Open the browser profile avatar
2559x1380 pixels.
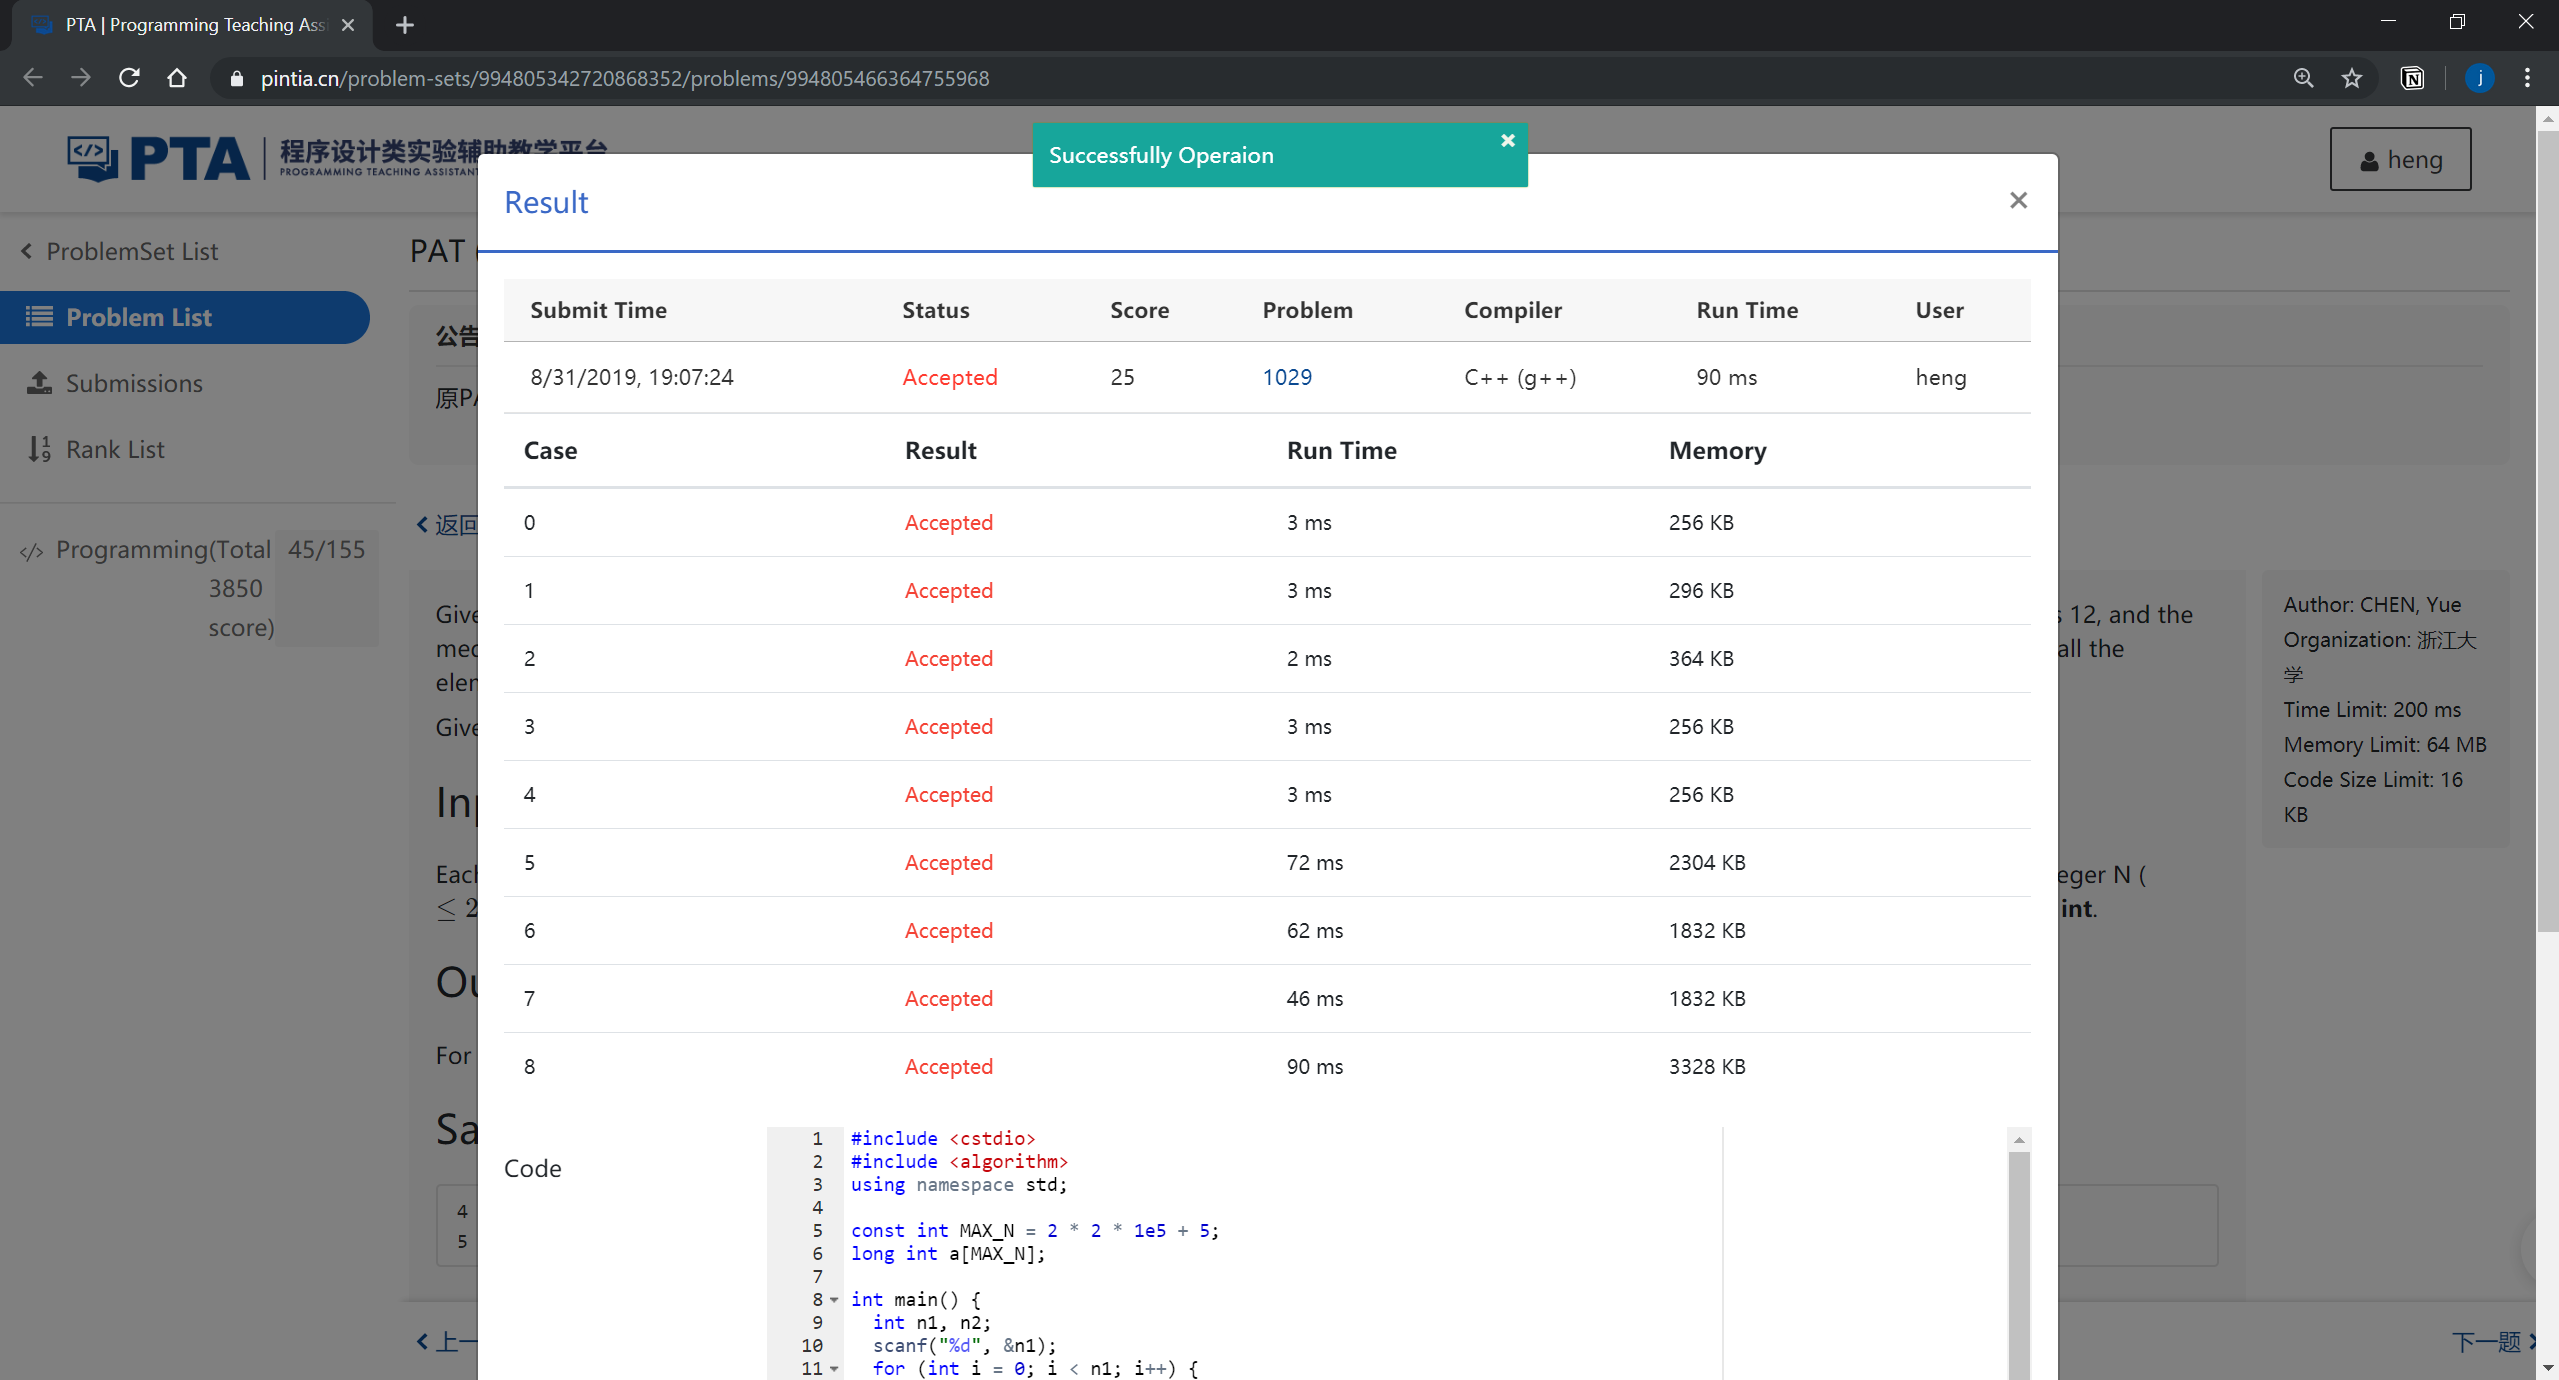click(2479, 78)
